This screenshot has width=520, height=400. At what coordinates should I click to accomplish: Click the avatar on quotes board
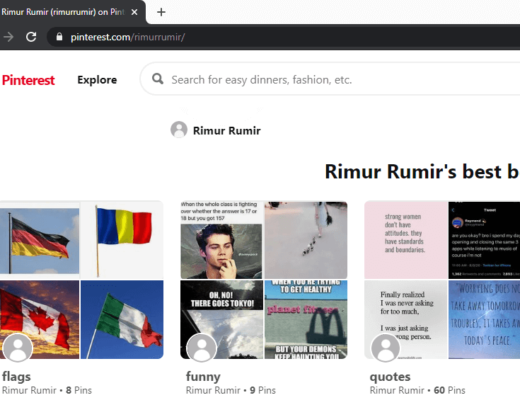pyautogui.click(x=385, y=347)
